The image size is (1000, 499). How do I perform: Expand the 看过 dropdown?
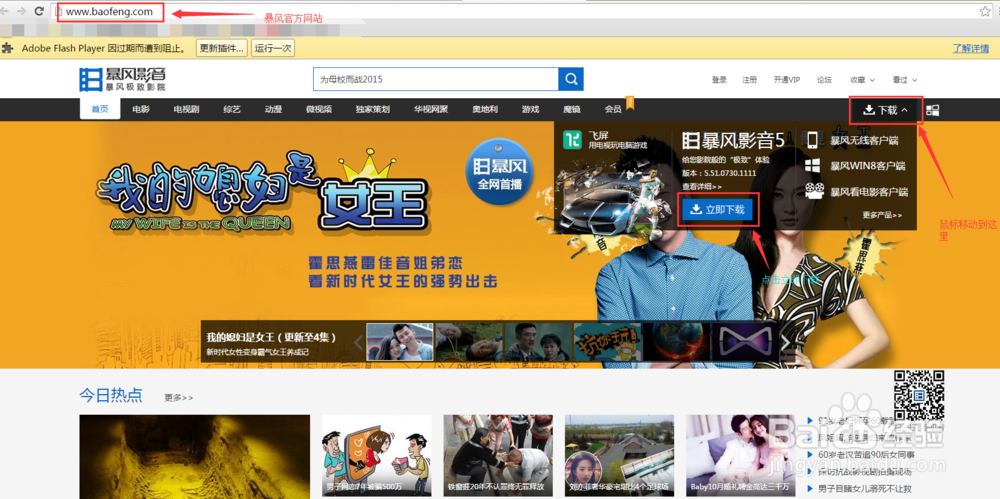click(905, 80)
